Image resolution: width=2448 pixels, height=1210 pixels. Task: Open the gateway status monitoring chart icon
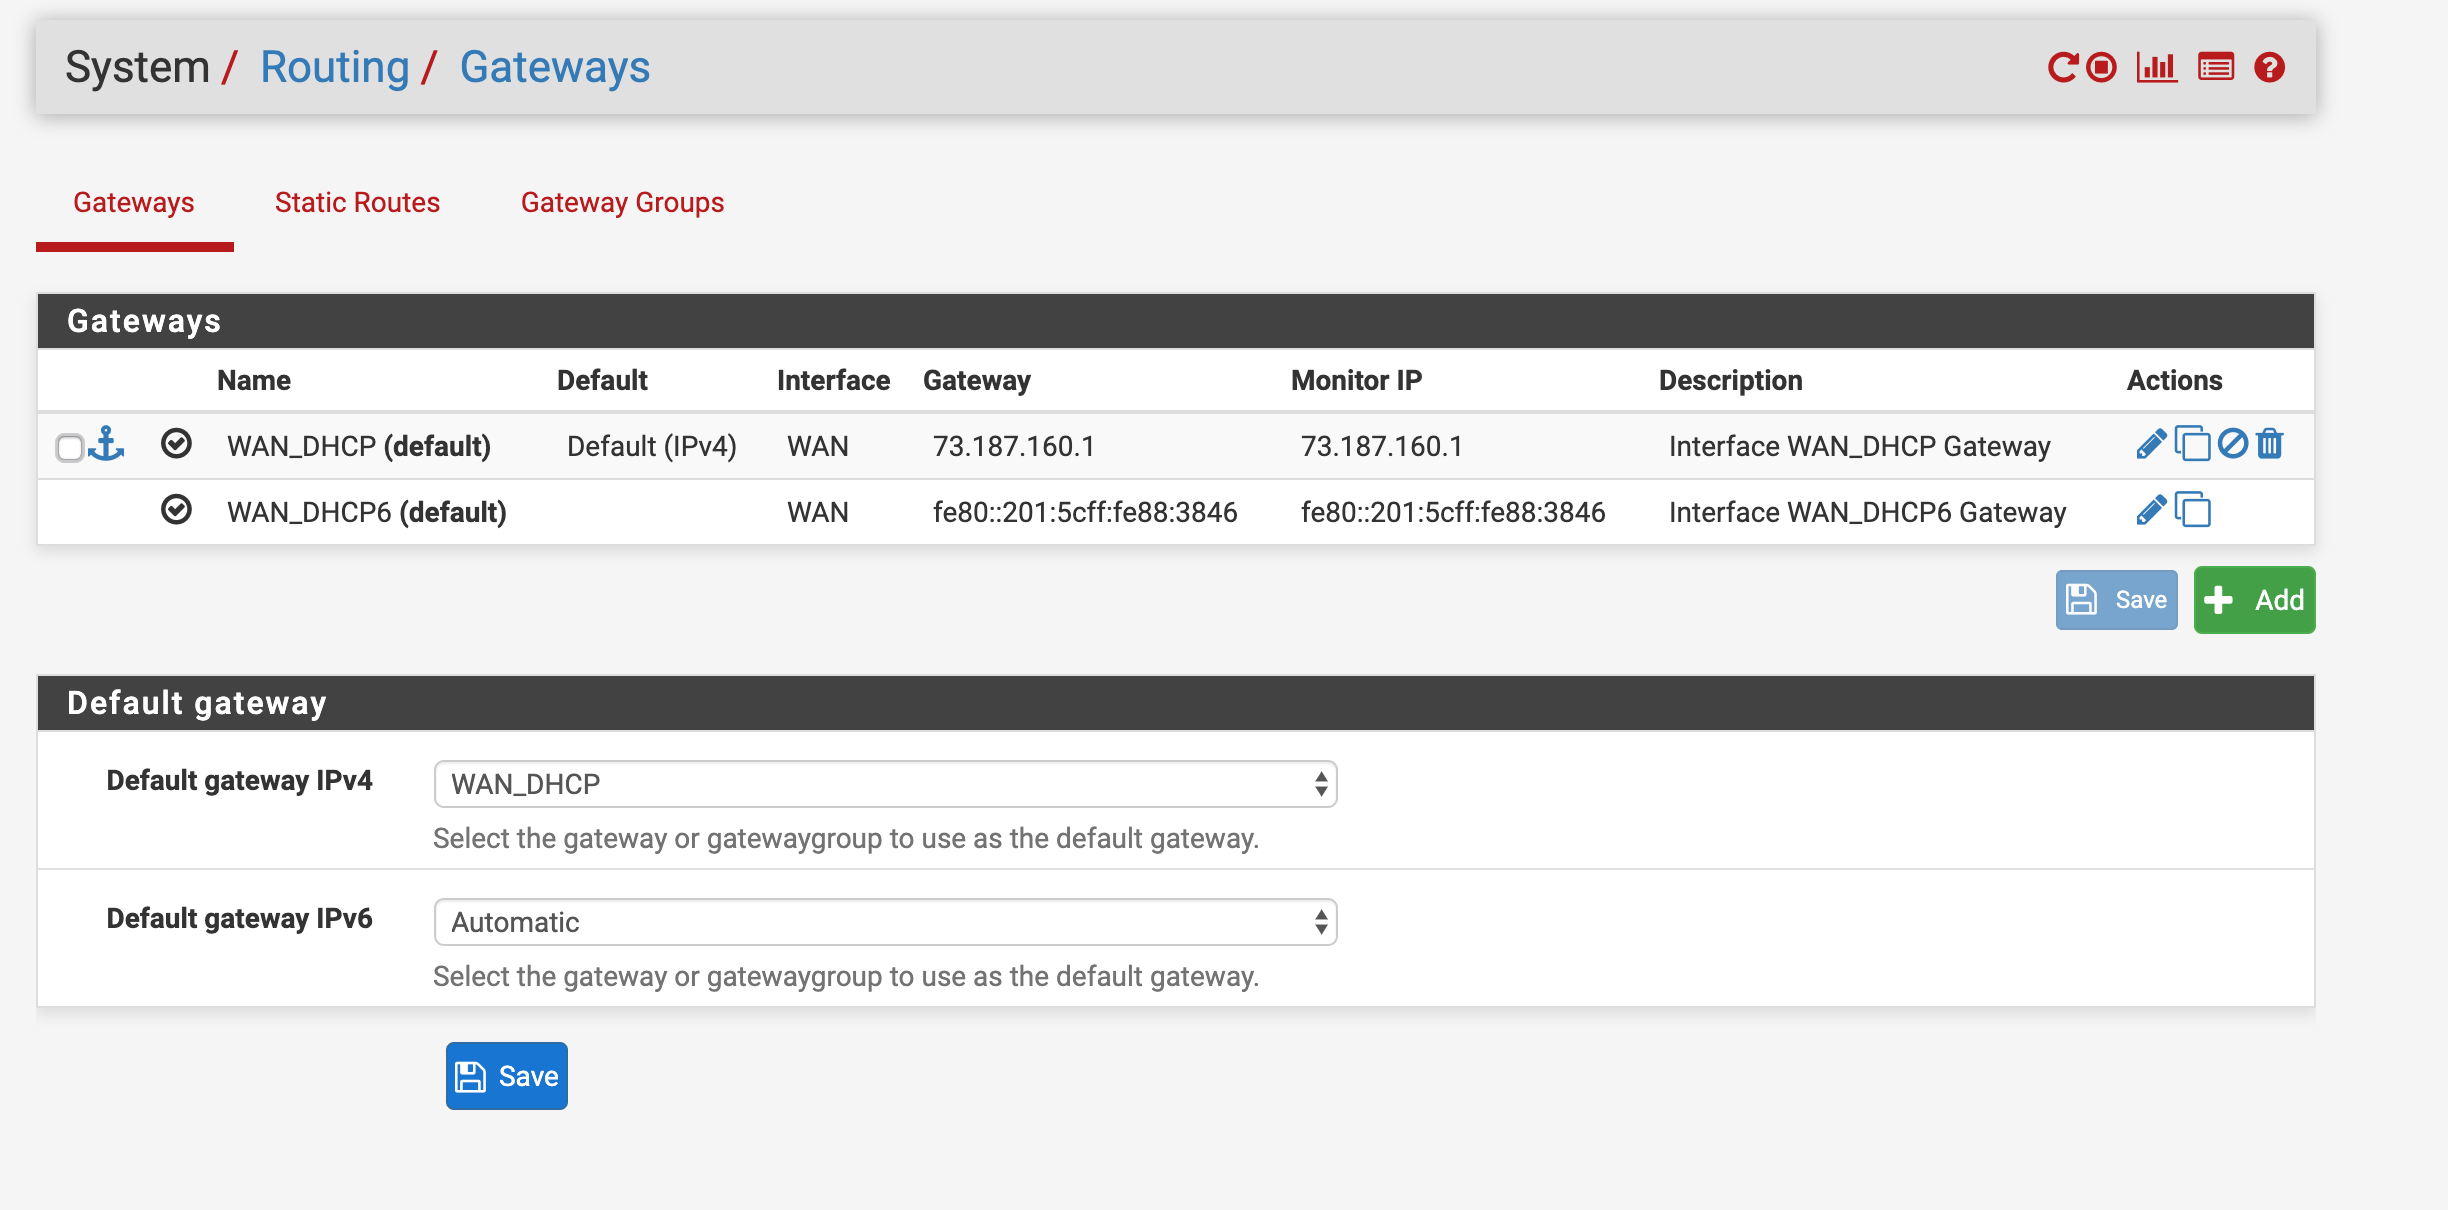(x=2157, y=67)
